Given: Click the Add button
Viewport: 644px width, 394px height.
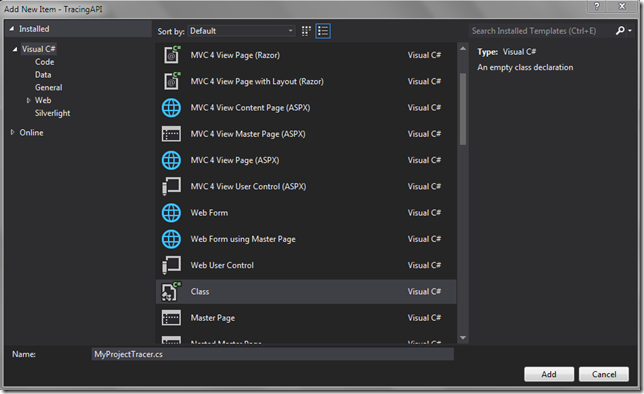Looking at the screenshot, I should pyautogui.click(x=549, y=374).
